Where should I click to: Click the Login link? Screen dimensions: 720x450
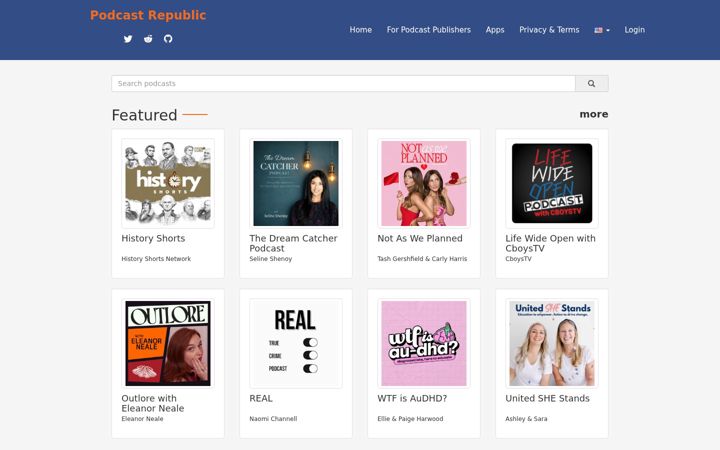(635, 30)
